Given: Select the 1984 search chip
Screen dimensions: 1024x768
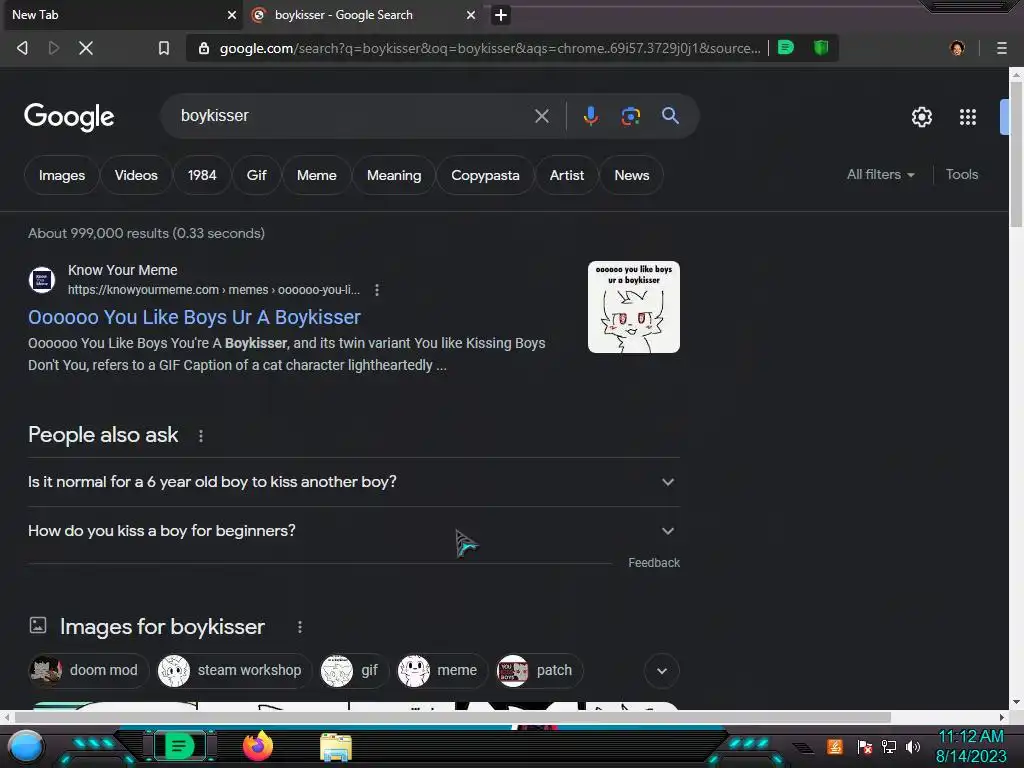Looking at the screenshot, I should [x=202, y=175].
